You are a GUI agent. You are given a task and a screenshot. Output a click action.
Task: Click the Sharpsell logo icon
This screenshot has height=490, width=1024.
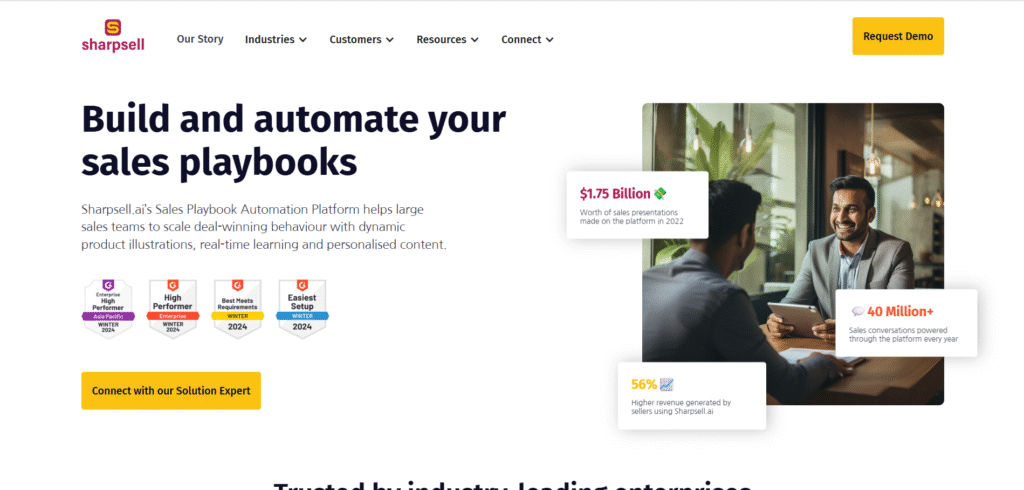click(113, 27)
